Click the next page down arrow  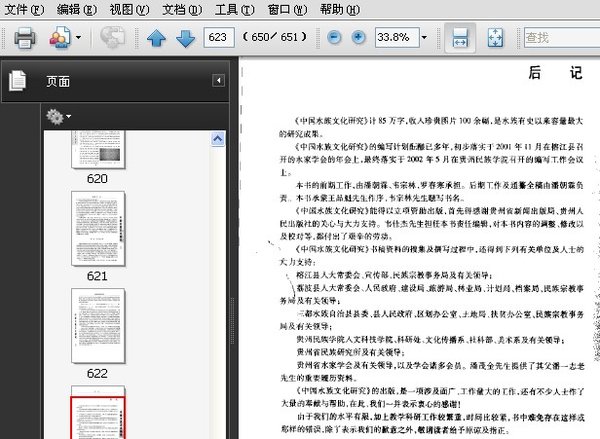pos(185,38)
